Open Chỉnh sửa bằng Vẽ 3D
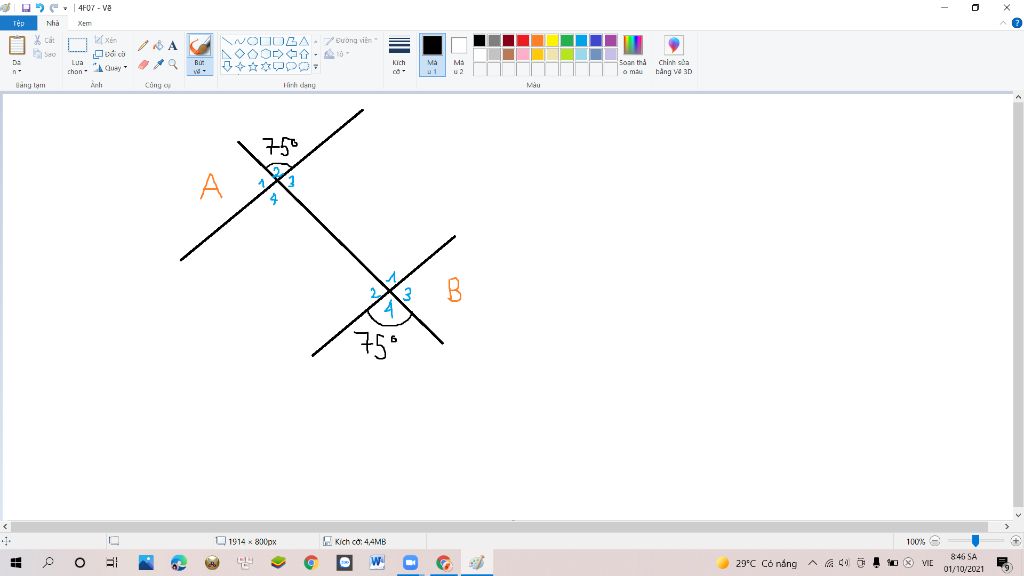Image resolution: width=1024 pixels, height=576 pixels. coord(674,55)
